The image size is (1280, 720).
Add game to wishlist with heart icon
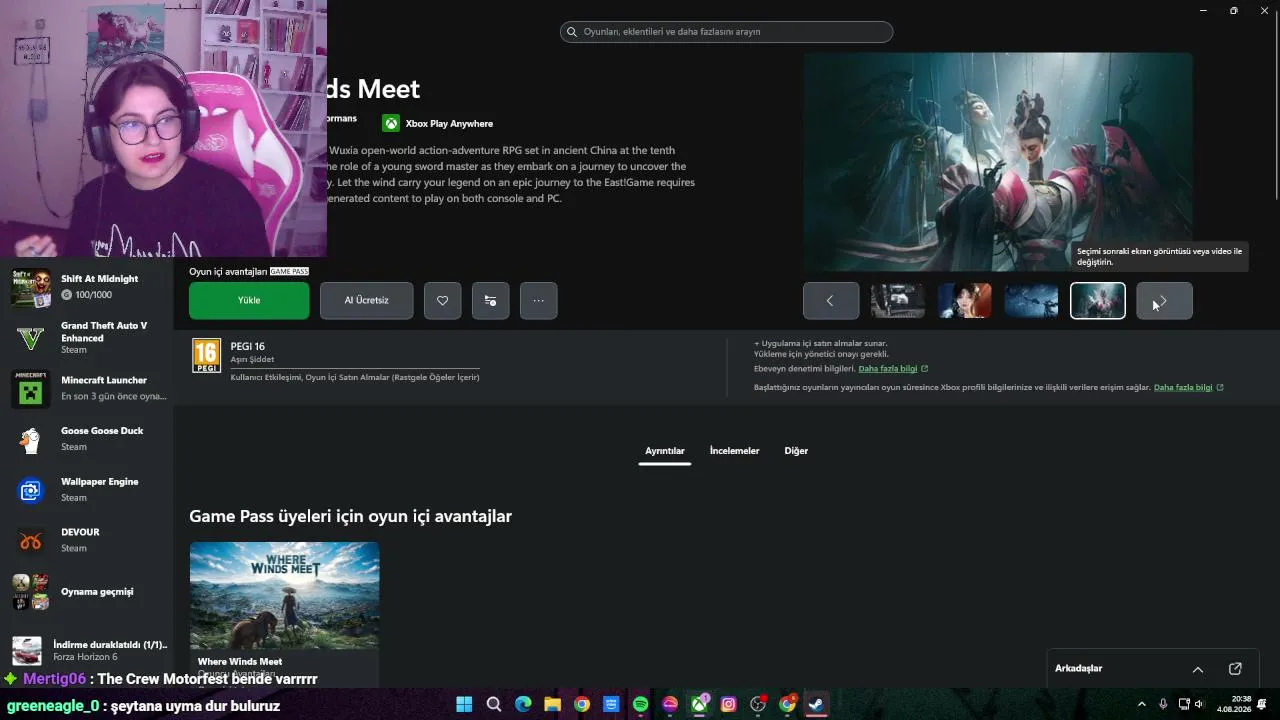(442, 300)
